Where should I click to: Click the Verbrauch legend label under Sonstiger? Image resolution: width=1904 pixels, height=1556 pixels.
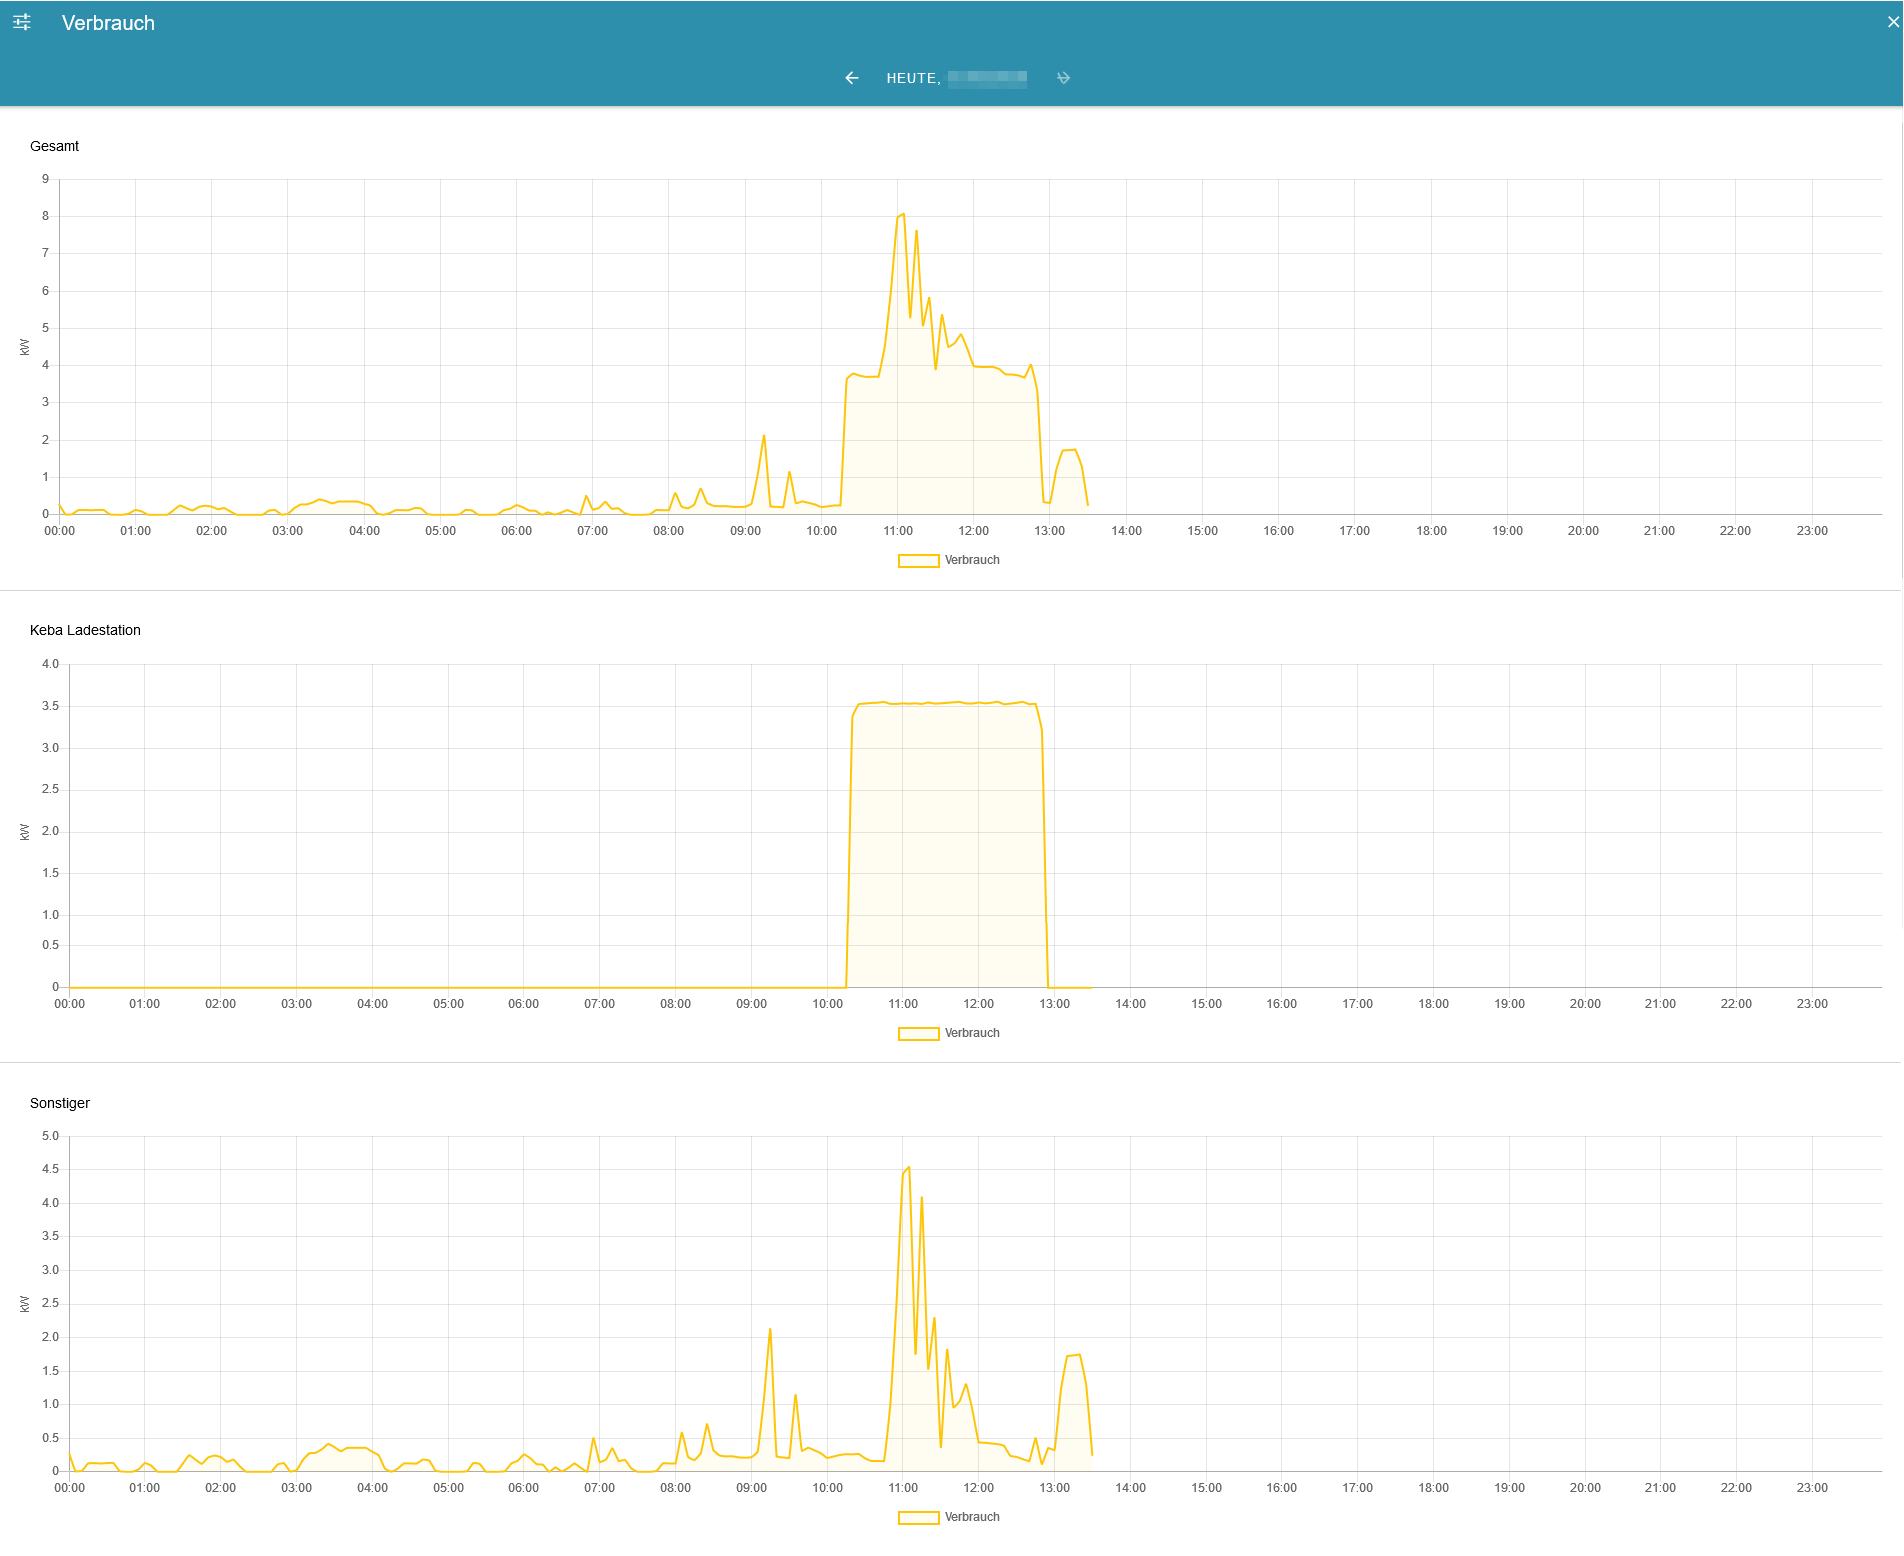click(x=972, y=1517)
